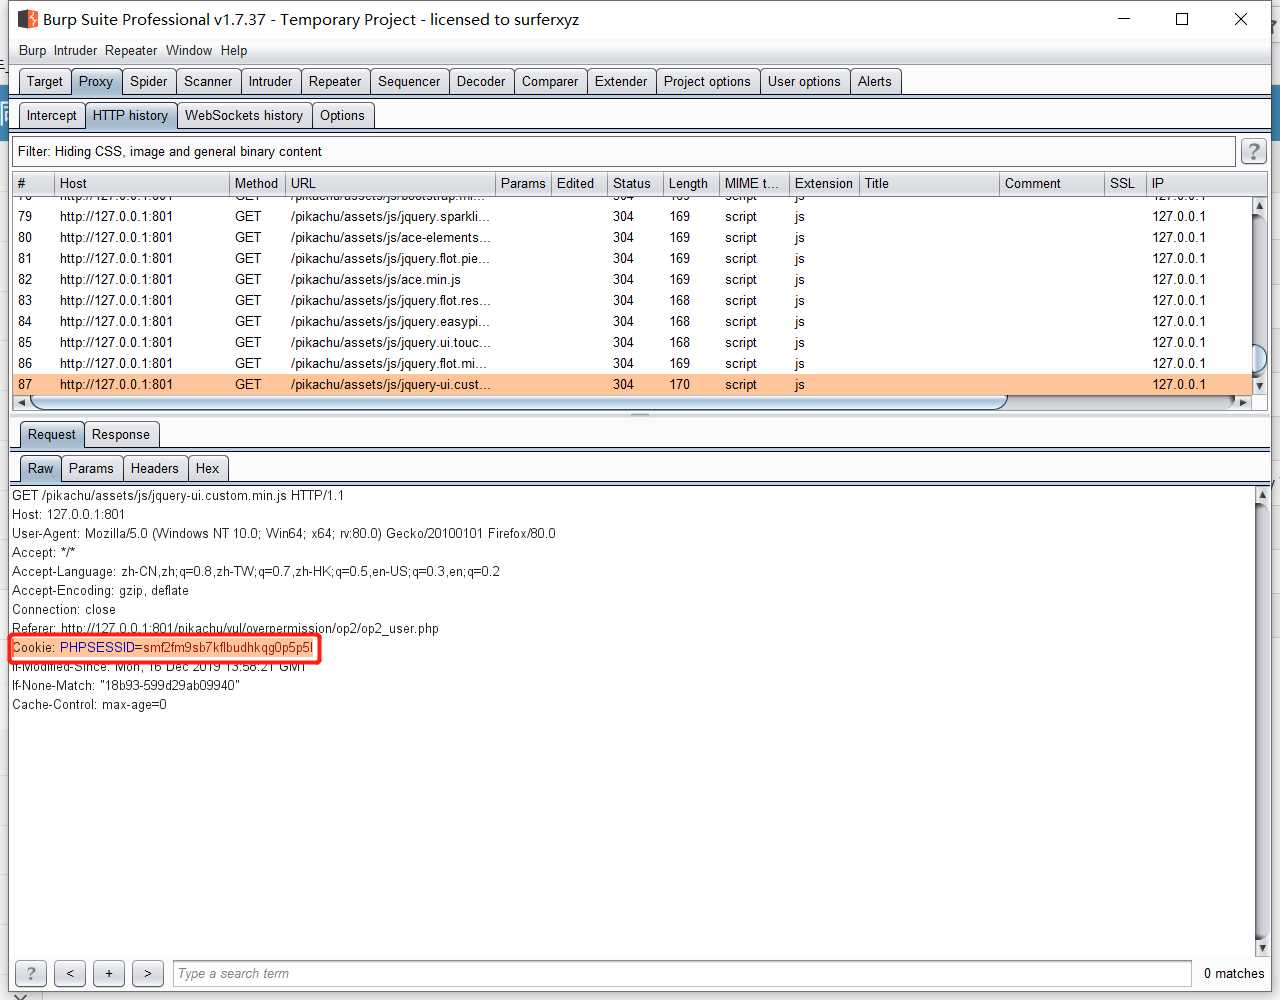Image resolution: width=1280 pixels, height=1000 pixels.
Task: Sort by the SSL column header
Action: [1125, 183]
